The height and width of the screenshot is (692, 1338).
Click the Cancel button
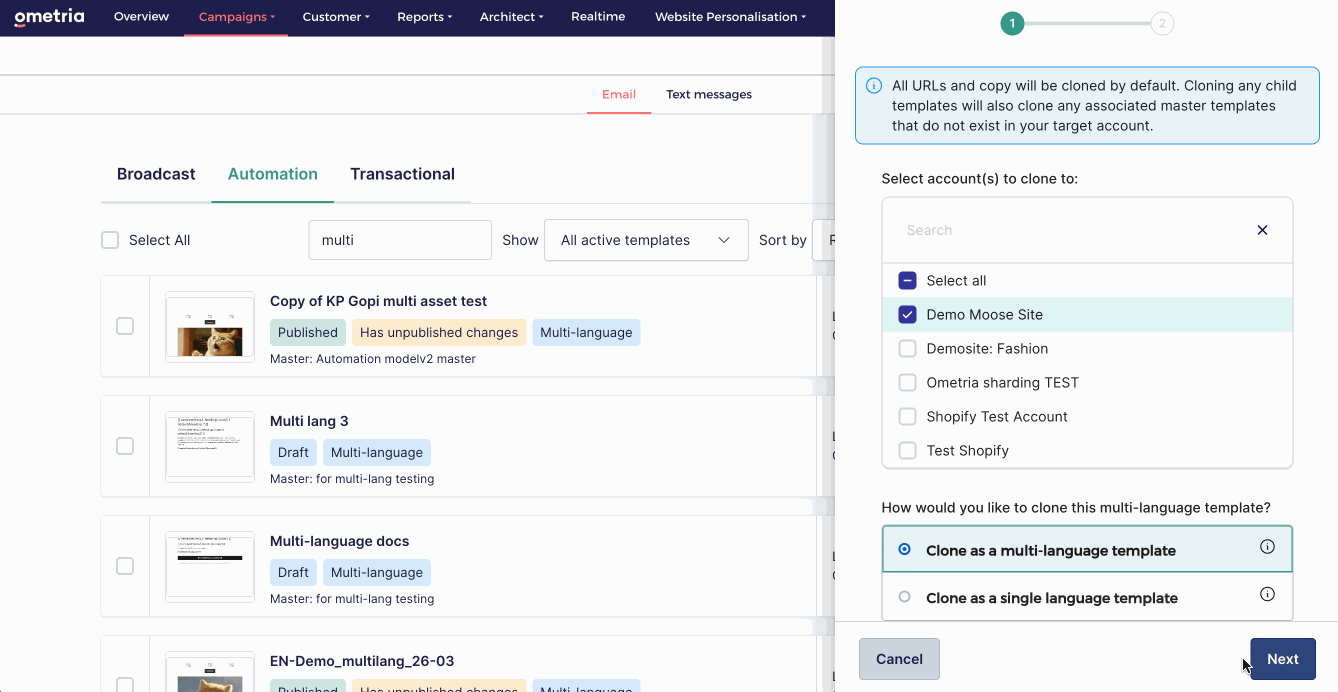click(899, 659)
